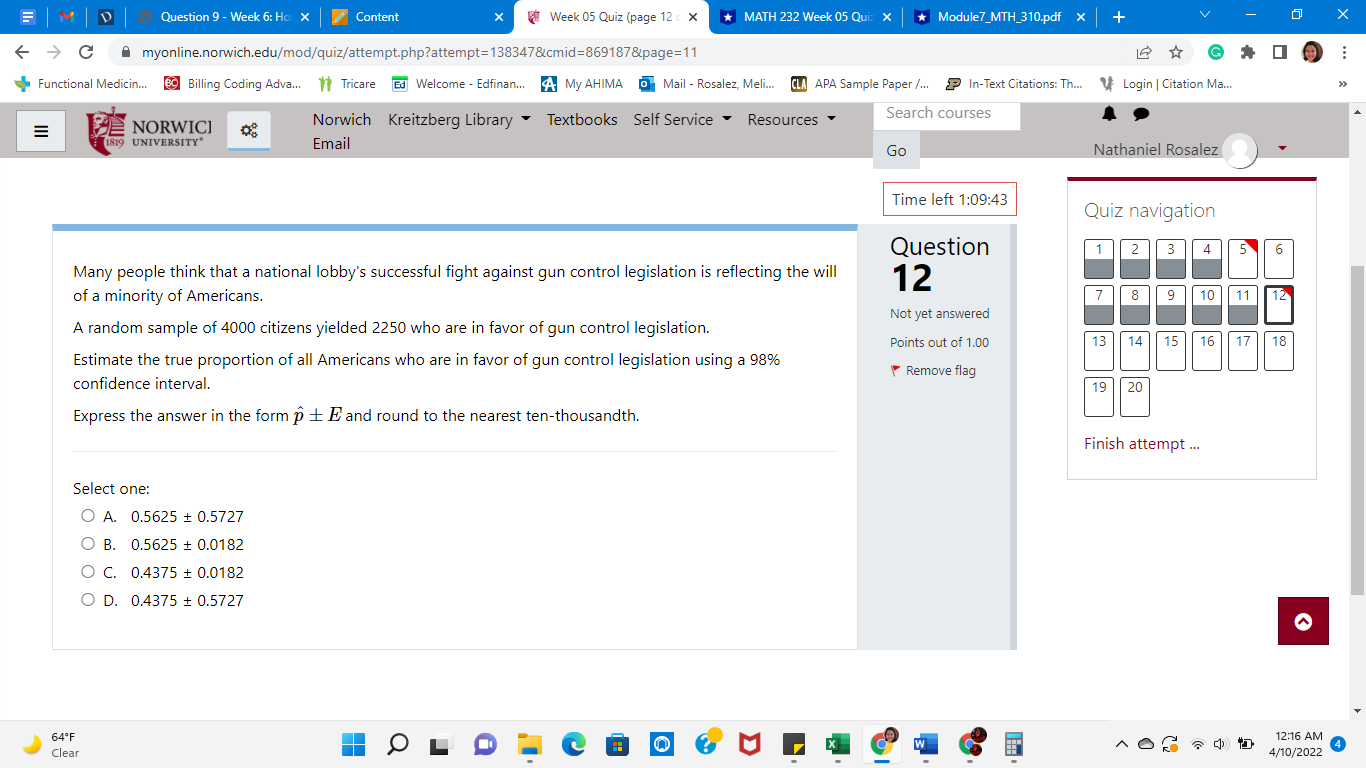Open the Windows Start menu
The width and height of the screenshot is (1366, 768).
tap(354, 744)
